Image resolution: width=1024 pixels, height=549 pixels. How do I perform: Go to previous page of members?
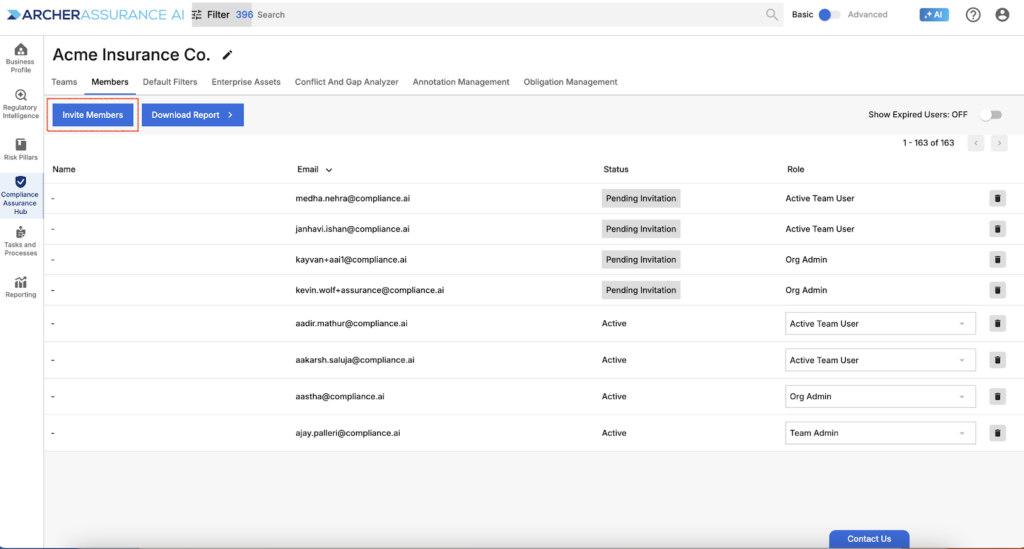[x=976, y=143]
